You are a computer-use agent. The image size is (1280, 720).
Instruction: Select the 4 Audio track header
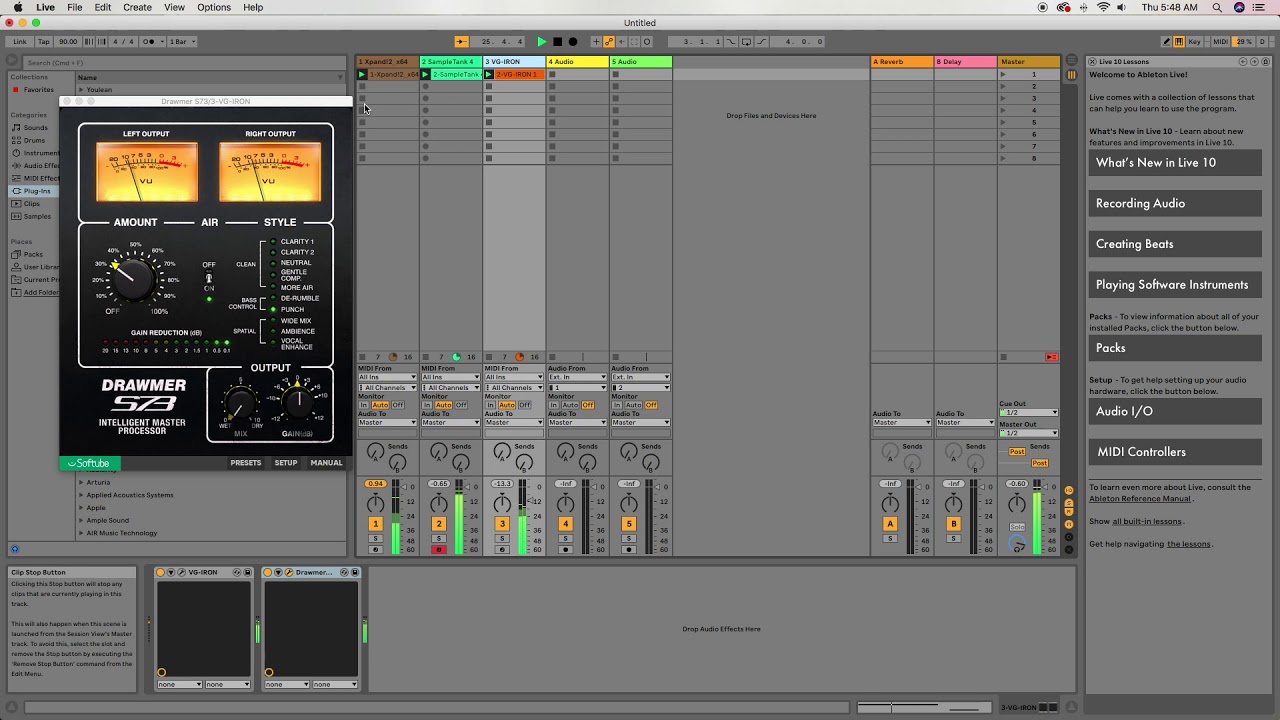pyautogui.click(x=578, y=62)
